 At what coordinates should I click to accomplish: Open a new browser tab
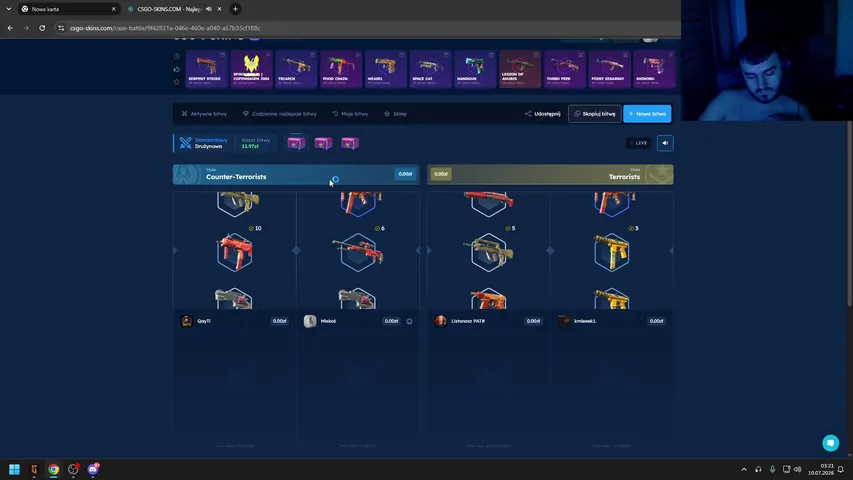tap(235, 9)
